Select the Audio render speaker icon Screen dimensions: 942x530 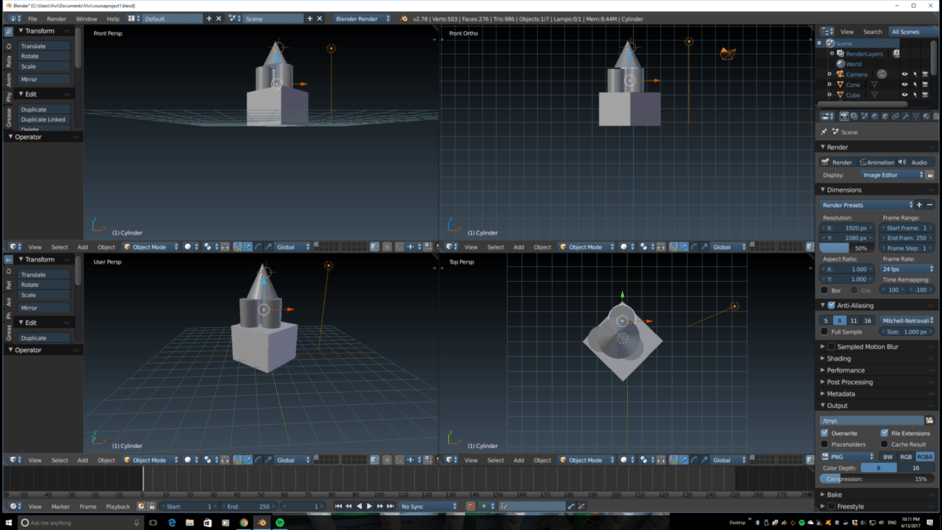click(903, 162)
